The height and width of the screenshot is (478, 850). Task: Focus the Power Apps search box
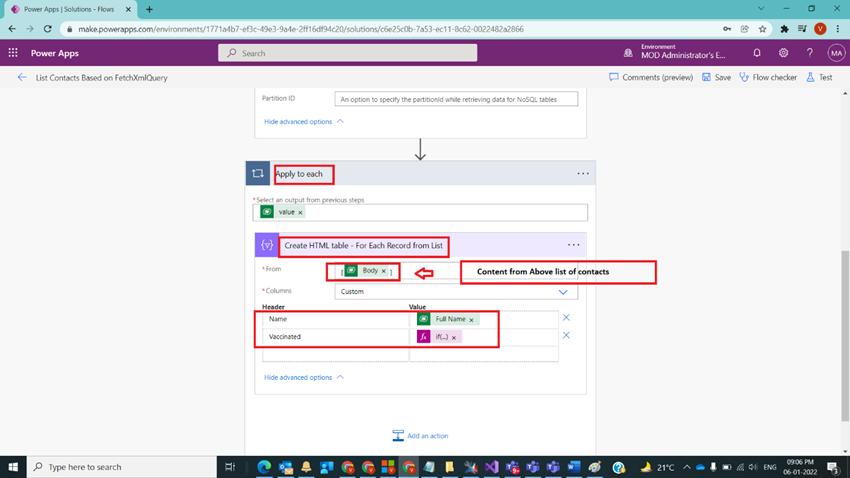[x=347, y=53]
